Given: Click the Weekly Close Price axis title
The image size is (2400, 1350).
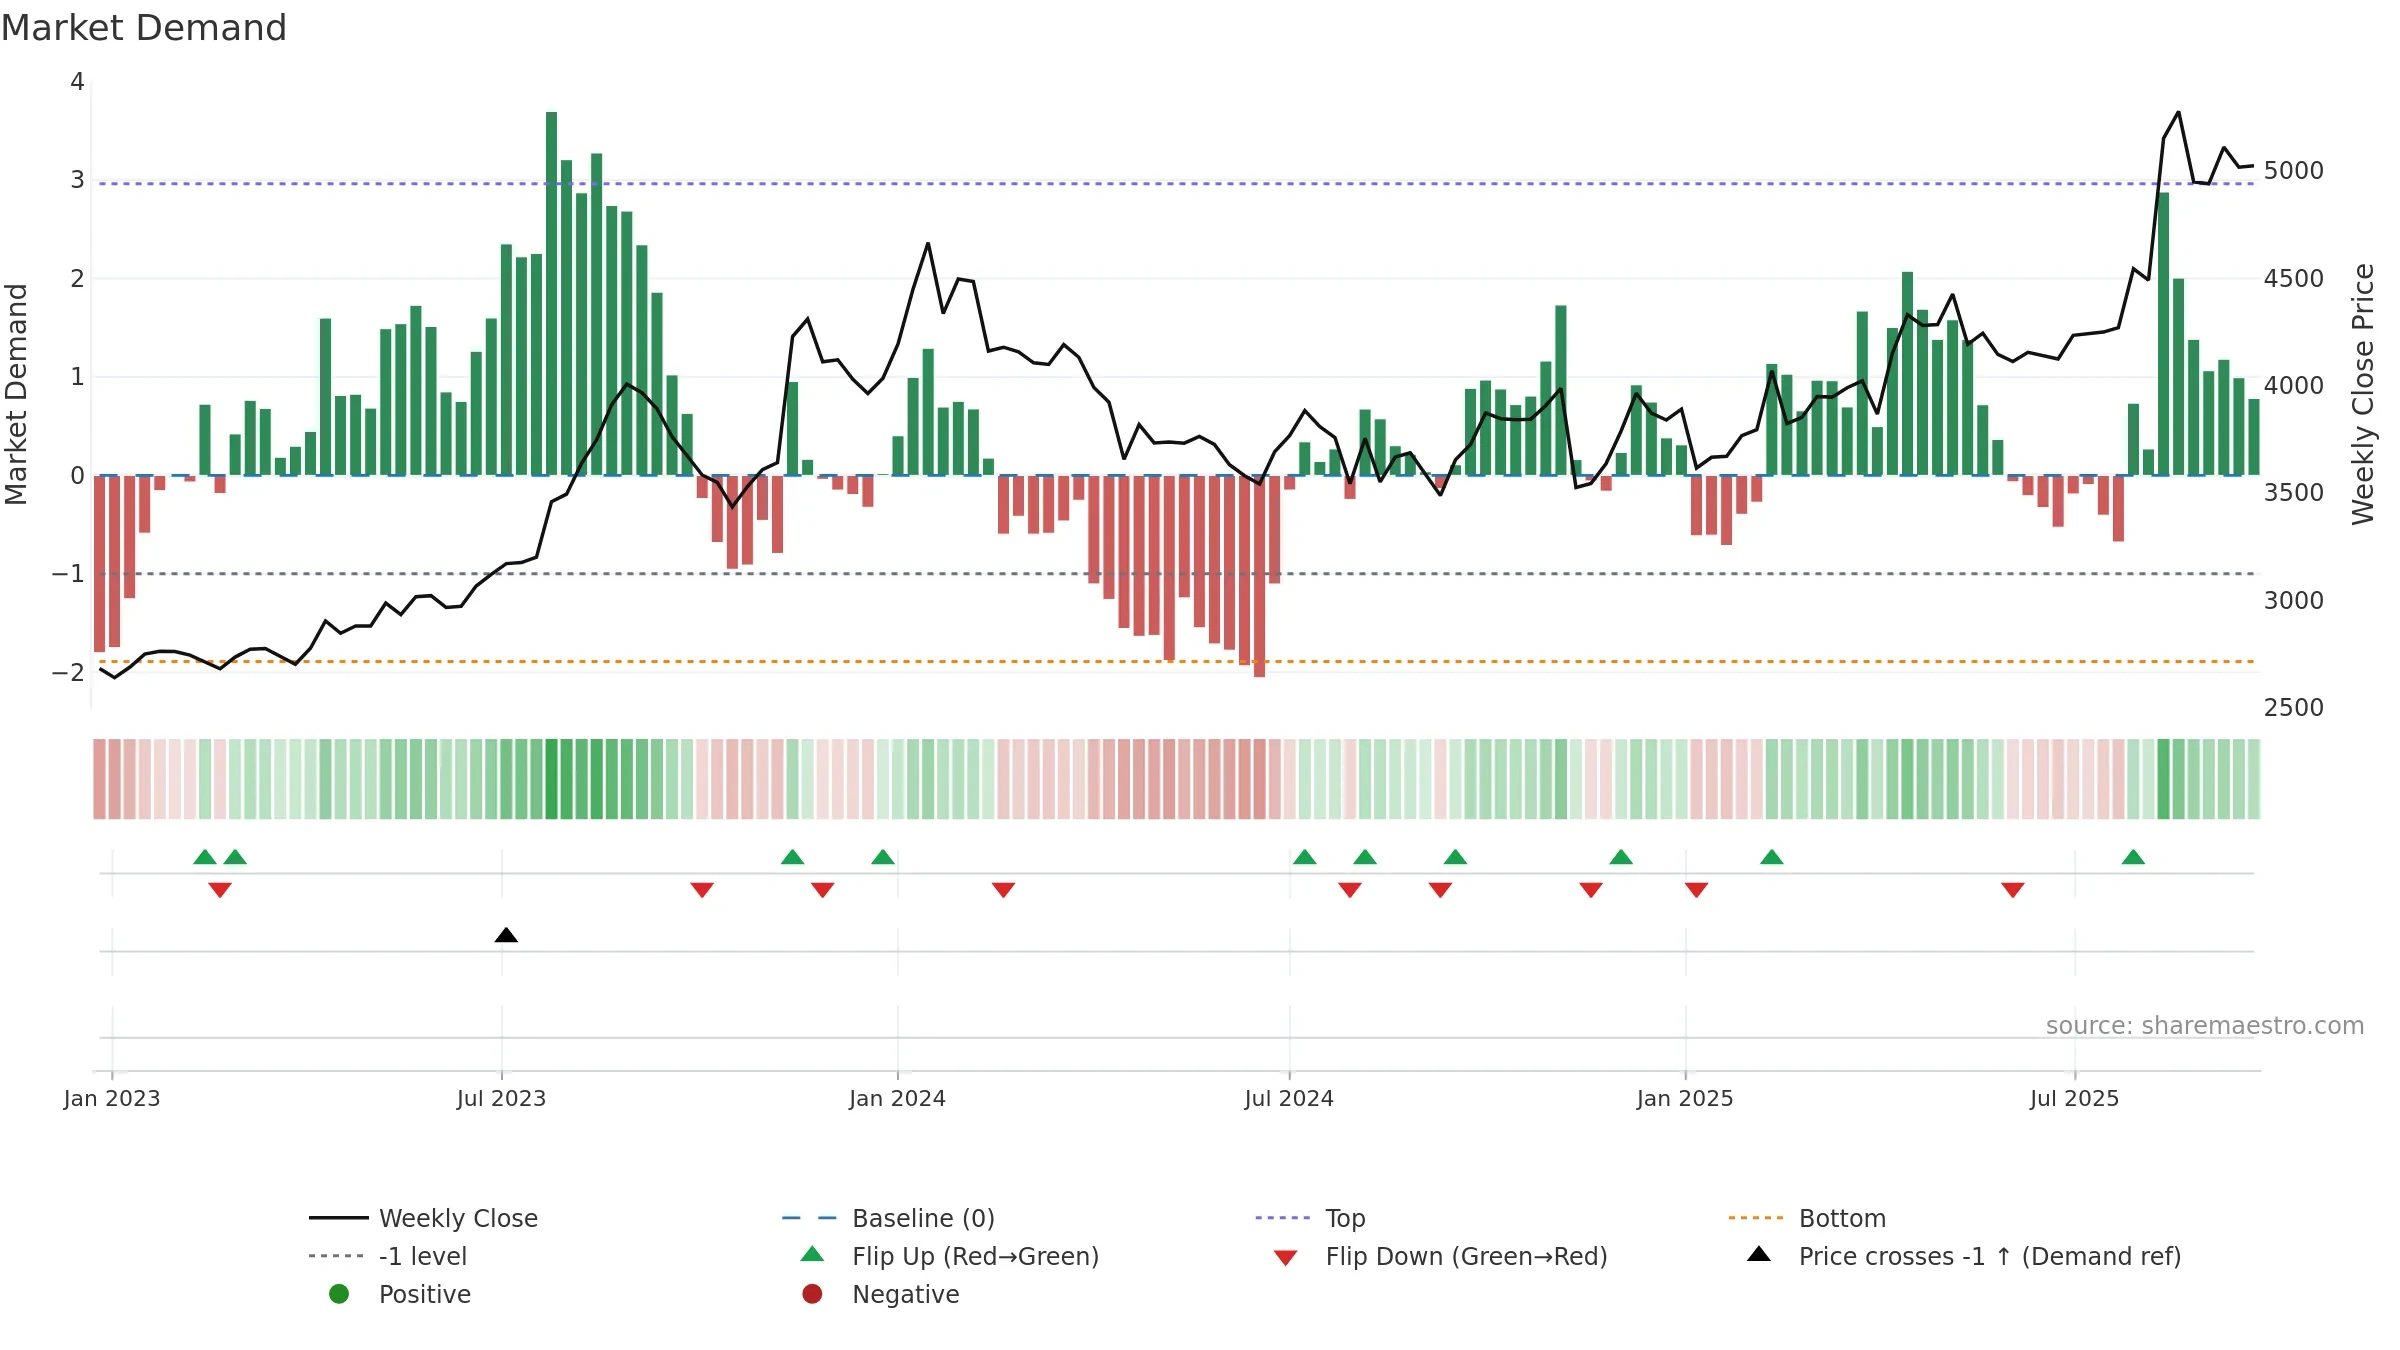Looking at the screenshot, I should (x=2363, y=394).
